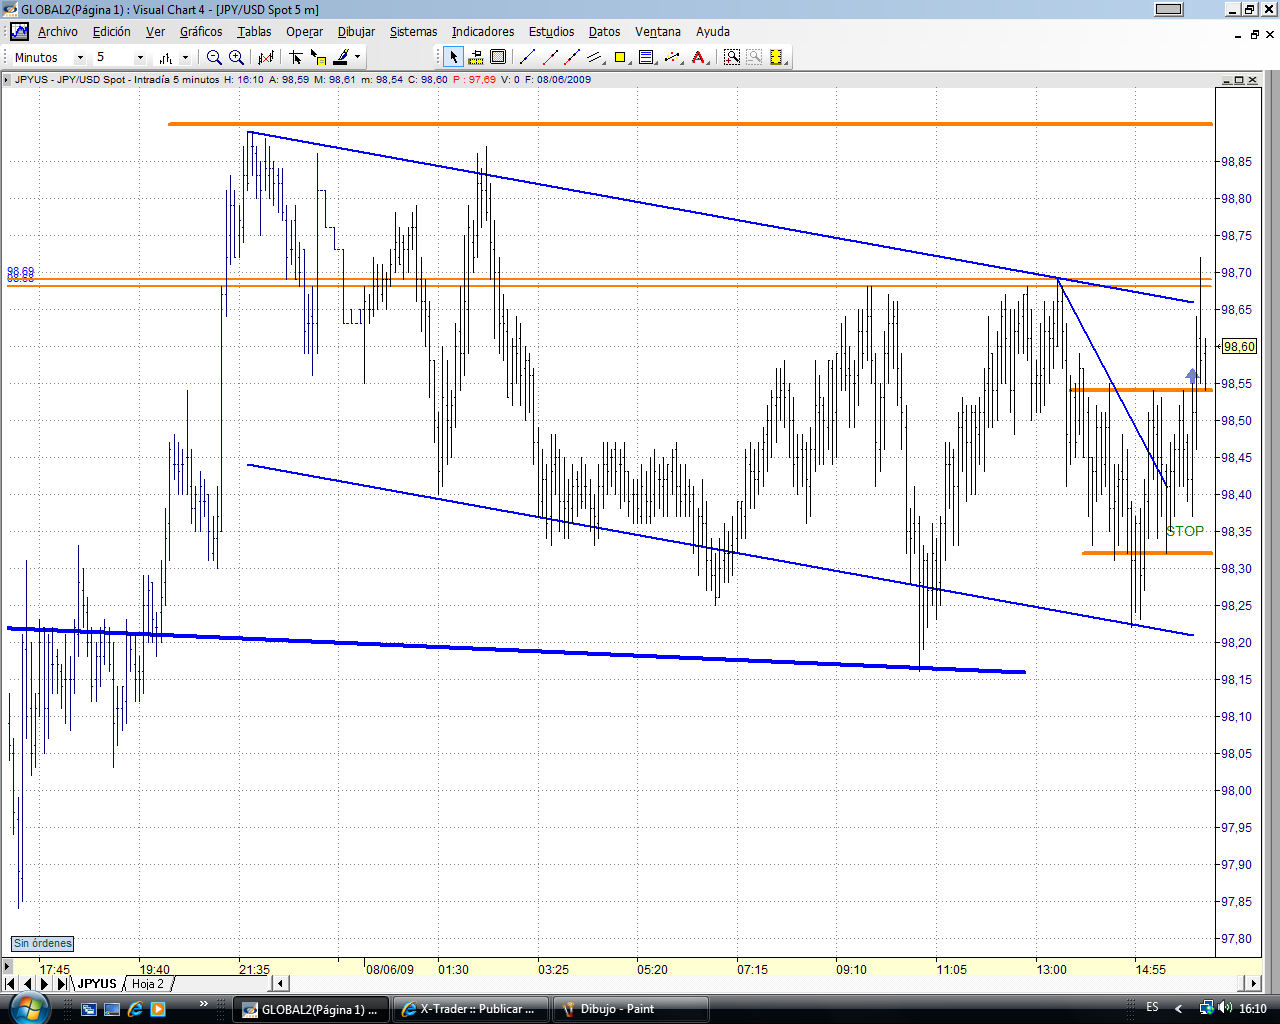
Task: Open the Gráficos menu
Action: coord(201,32)
